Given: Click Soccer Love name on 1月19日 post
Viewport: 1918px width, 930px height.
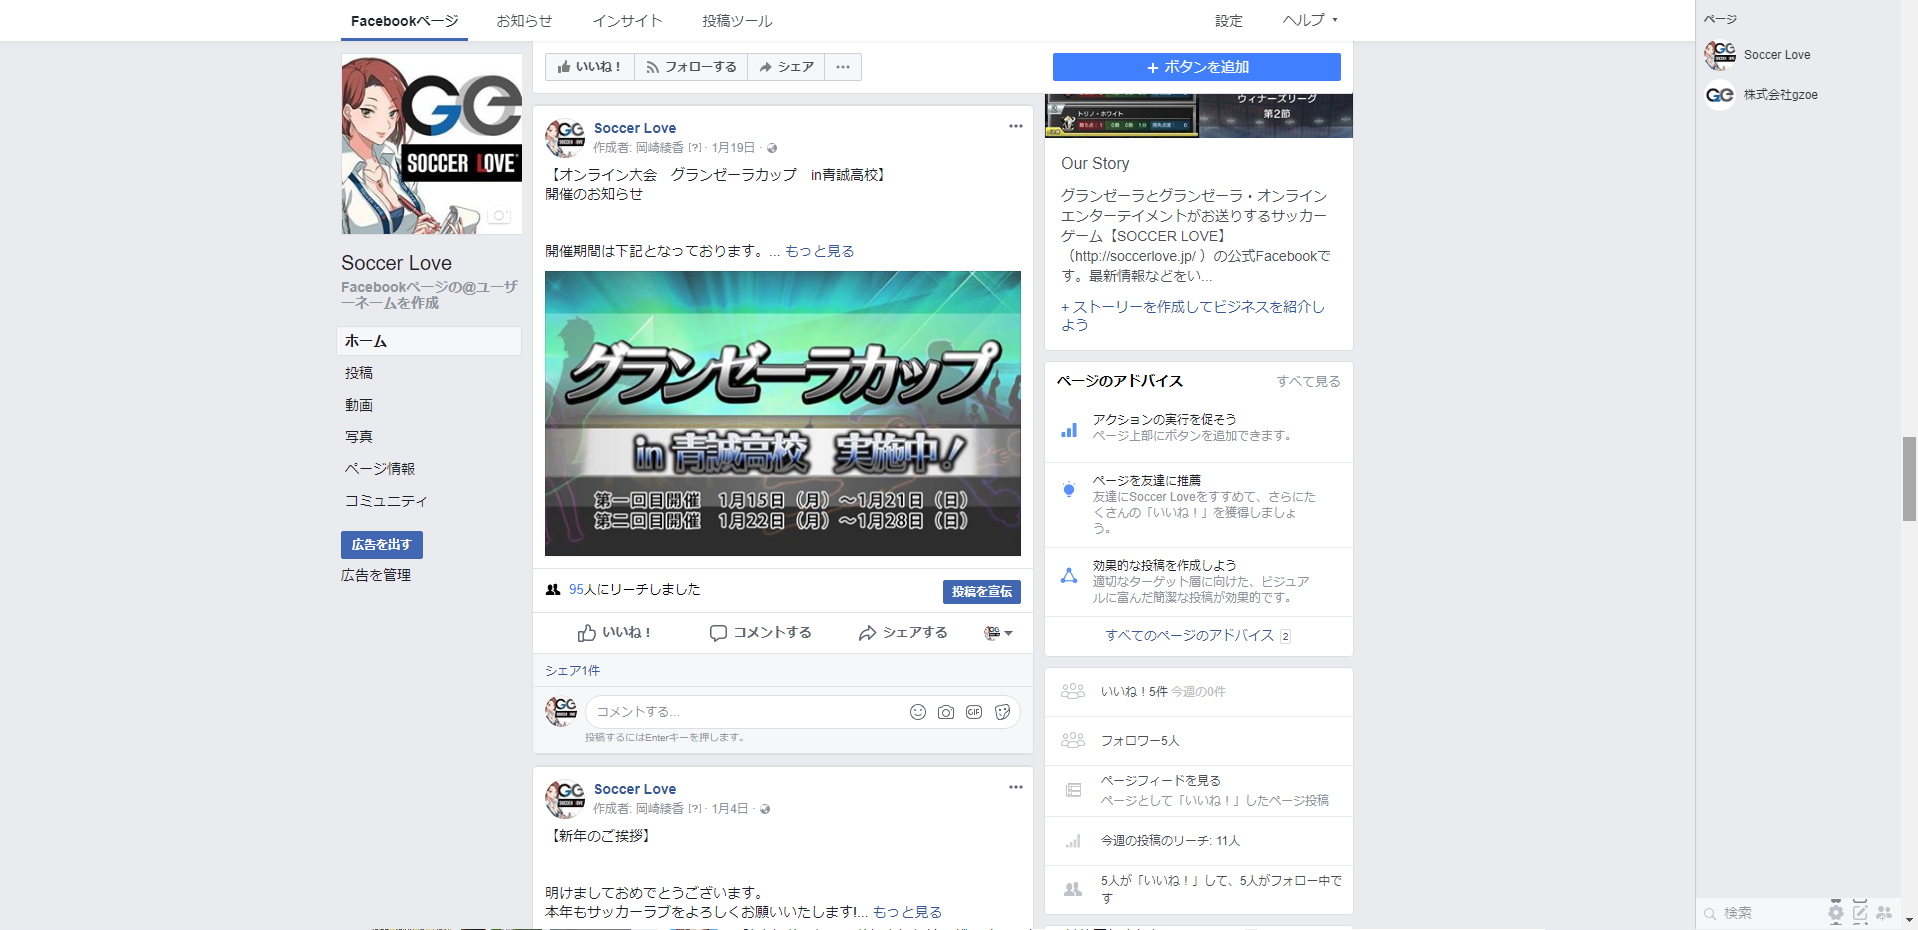Looking at the screenshot, I should [x=635, y=128].
